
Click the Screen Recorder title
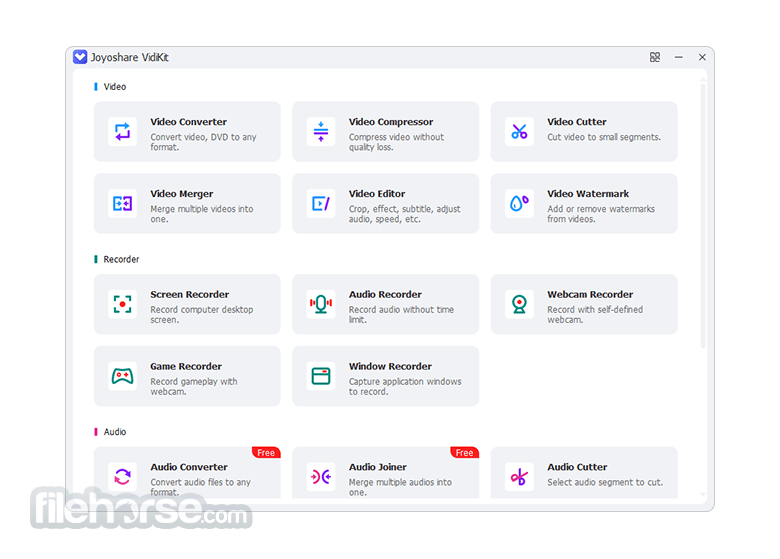pyautogui.click(x=190, y=294)
